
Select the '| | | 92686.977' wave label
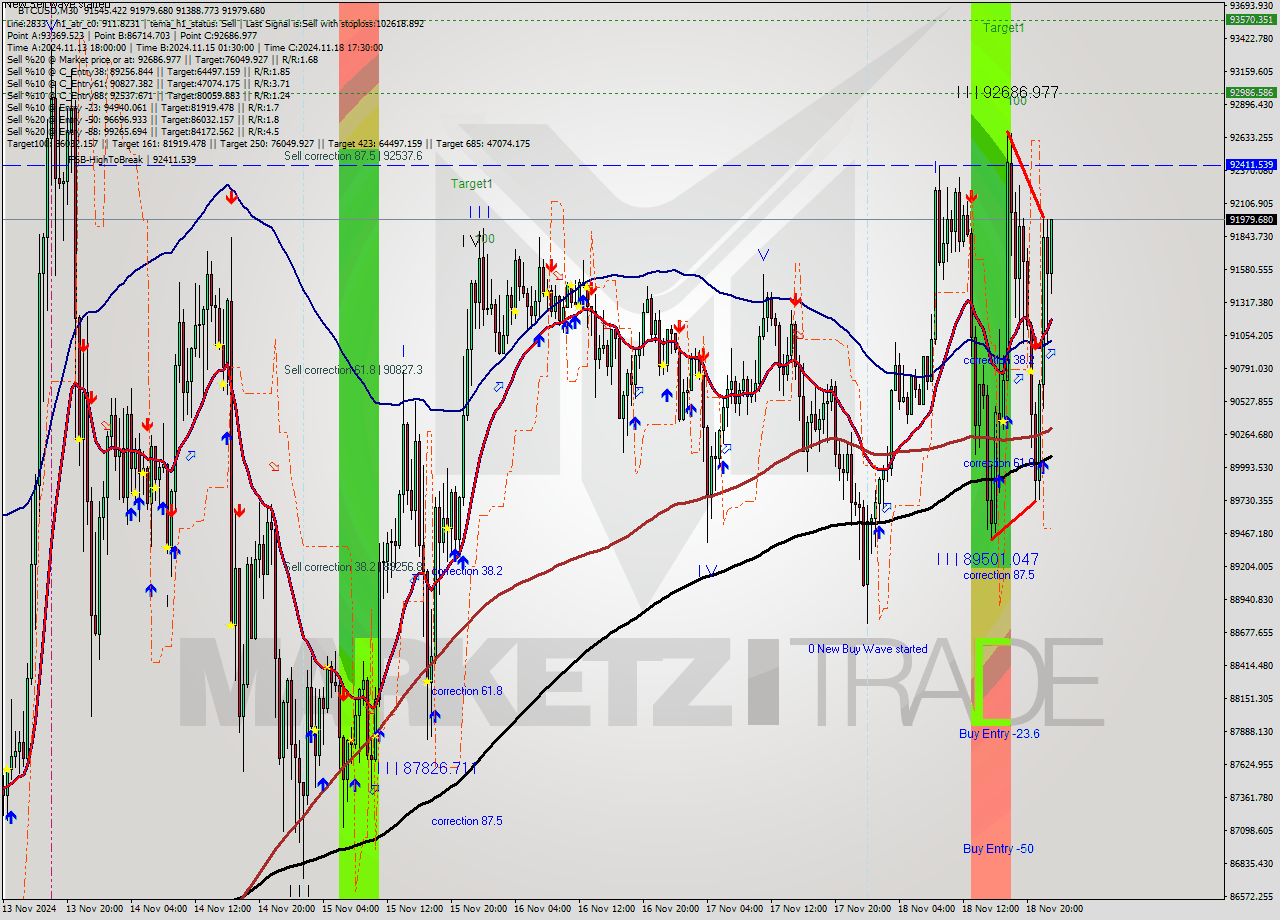[x=1007, y=92]
